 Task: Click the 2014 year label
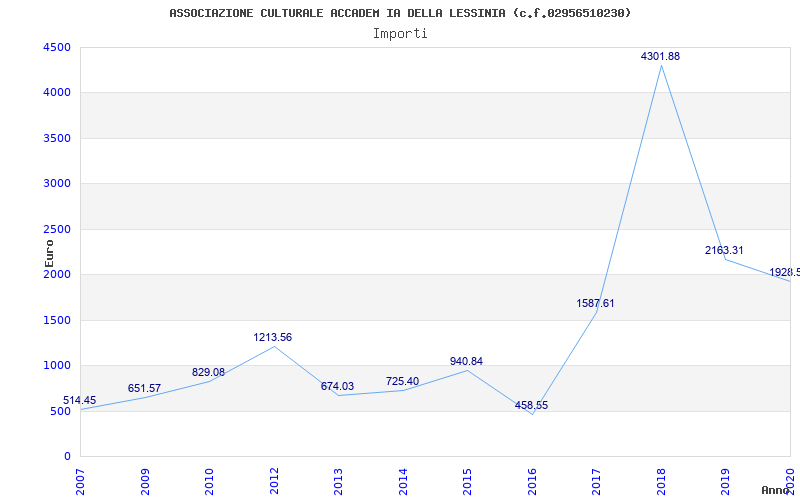403,482
